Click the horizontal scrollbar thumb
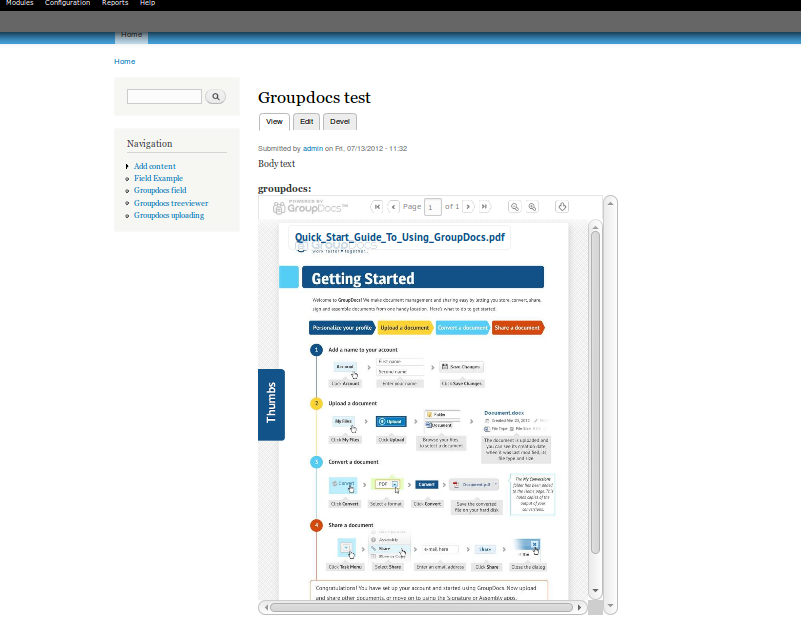 pyautogui.click(x=421, y=608)
